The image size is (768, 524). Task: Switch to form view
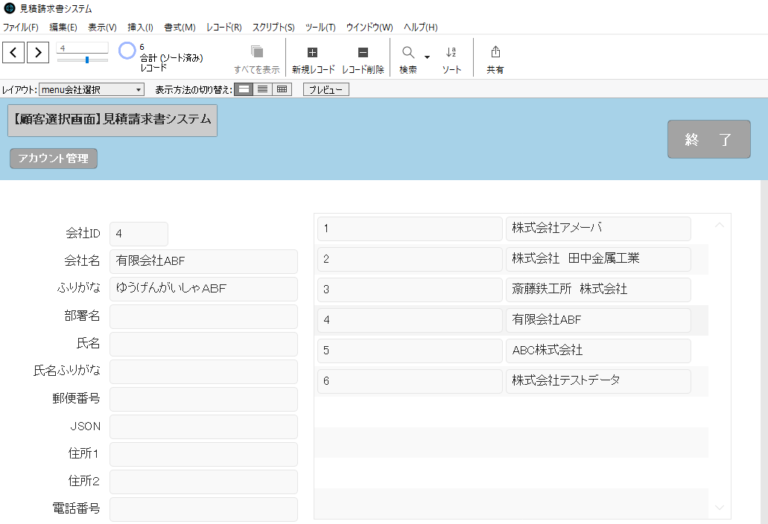pos(244,90)
